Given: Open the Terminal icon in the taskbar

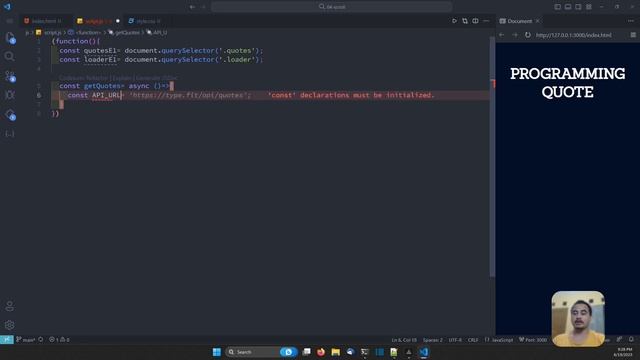Looking at the screenshot, I should (365, 352).
